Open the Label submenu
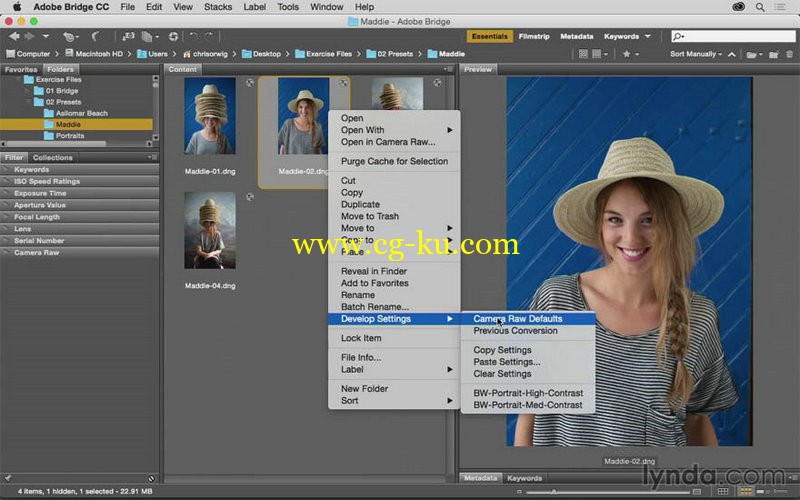Image resolution: width=800 pixels, height=500 pixels. [x=394, y=369]
